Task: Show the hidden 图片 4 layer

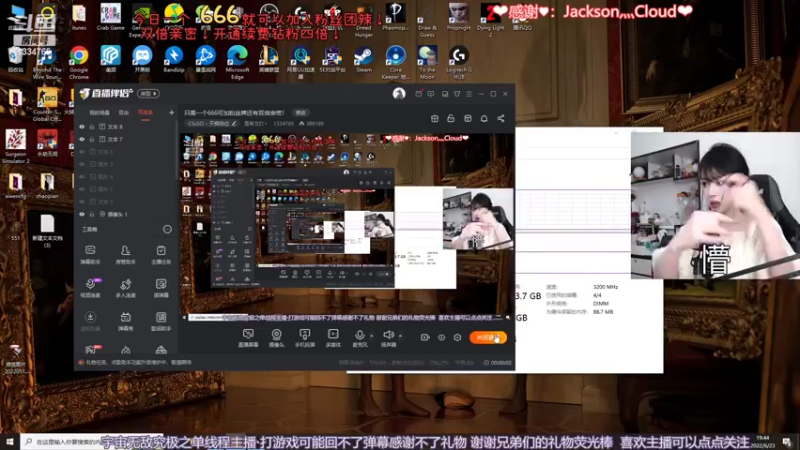Action: pyautogui.click(x=82, y=177)
